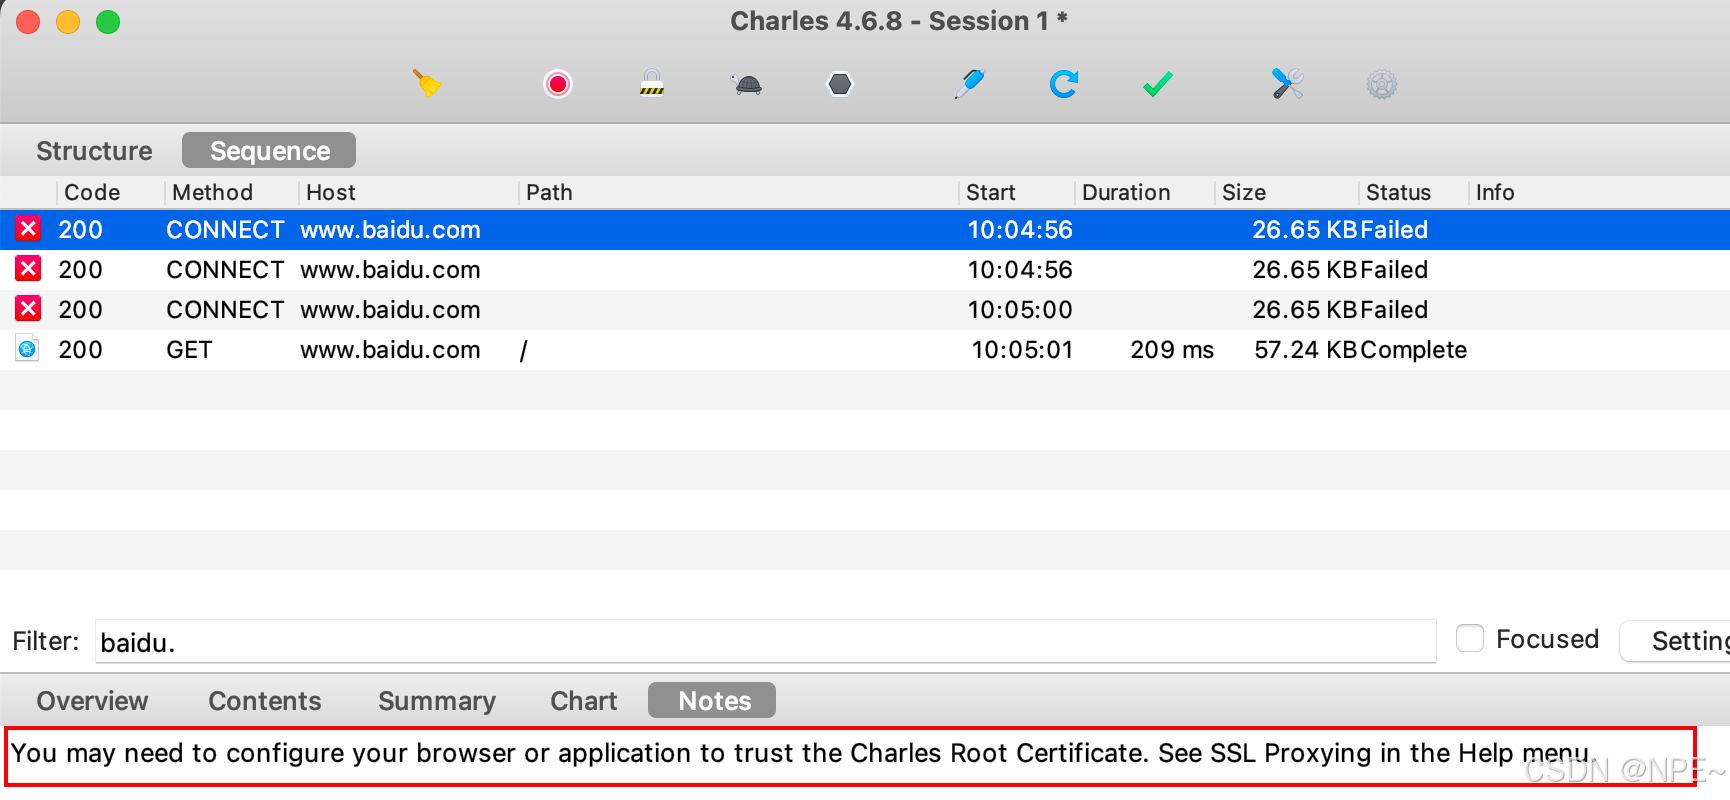
Task: Switch to Sequence view
Action: (x=269, y=151)
